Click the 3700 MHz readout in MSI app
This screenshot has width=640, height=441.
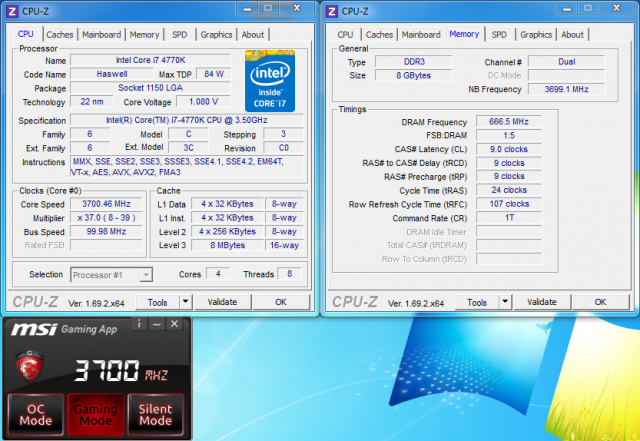pos(121,370)
